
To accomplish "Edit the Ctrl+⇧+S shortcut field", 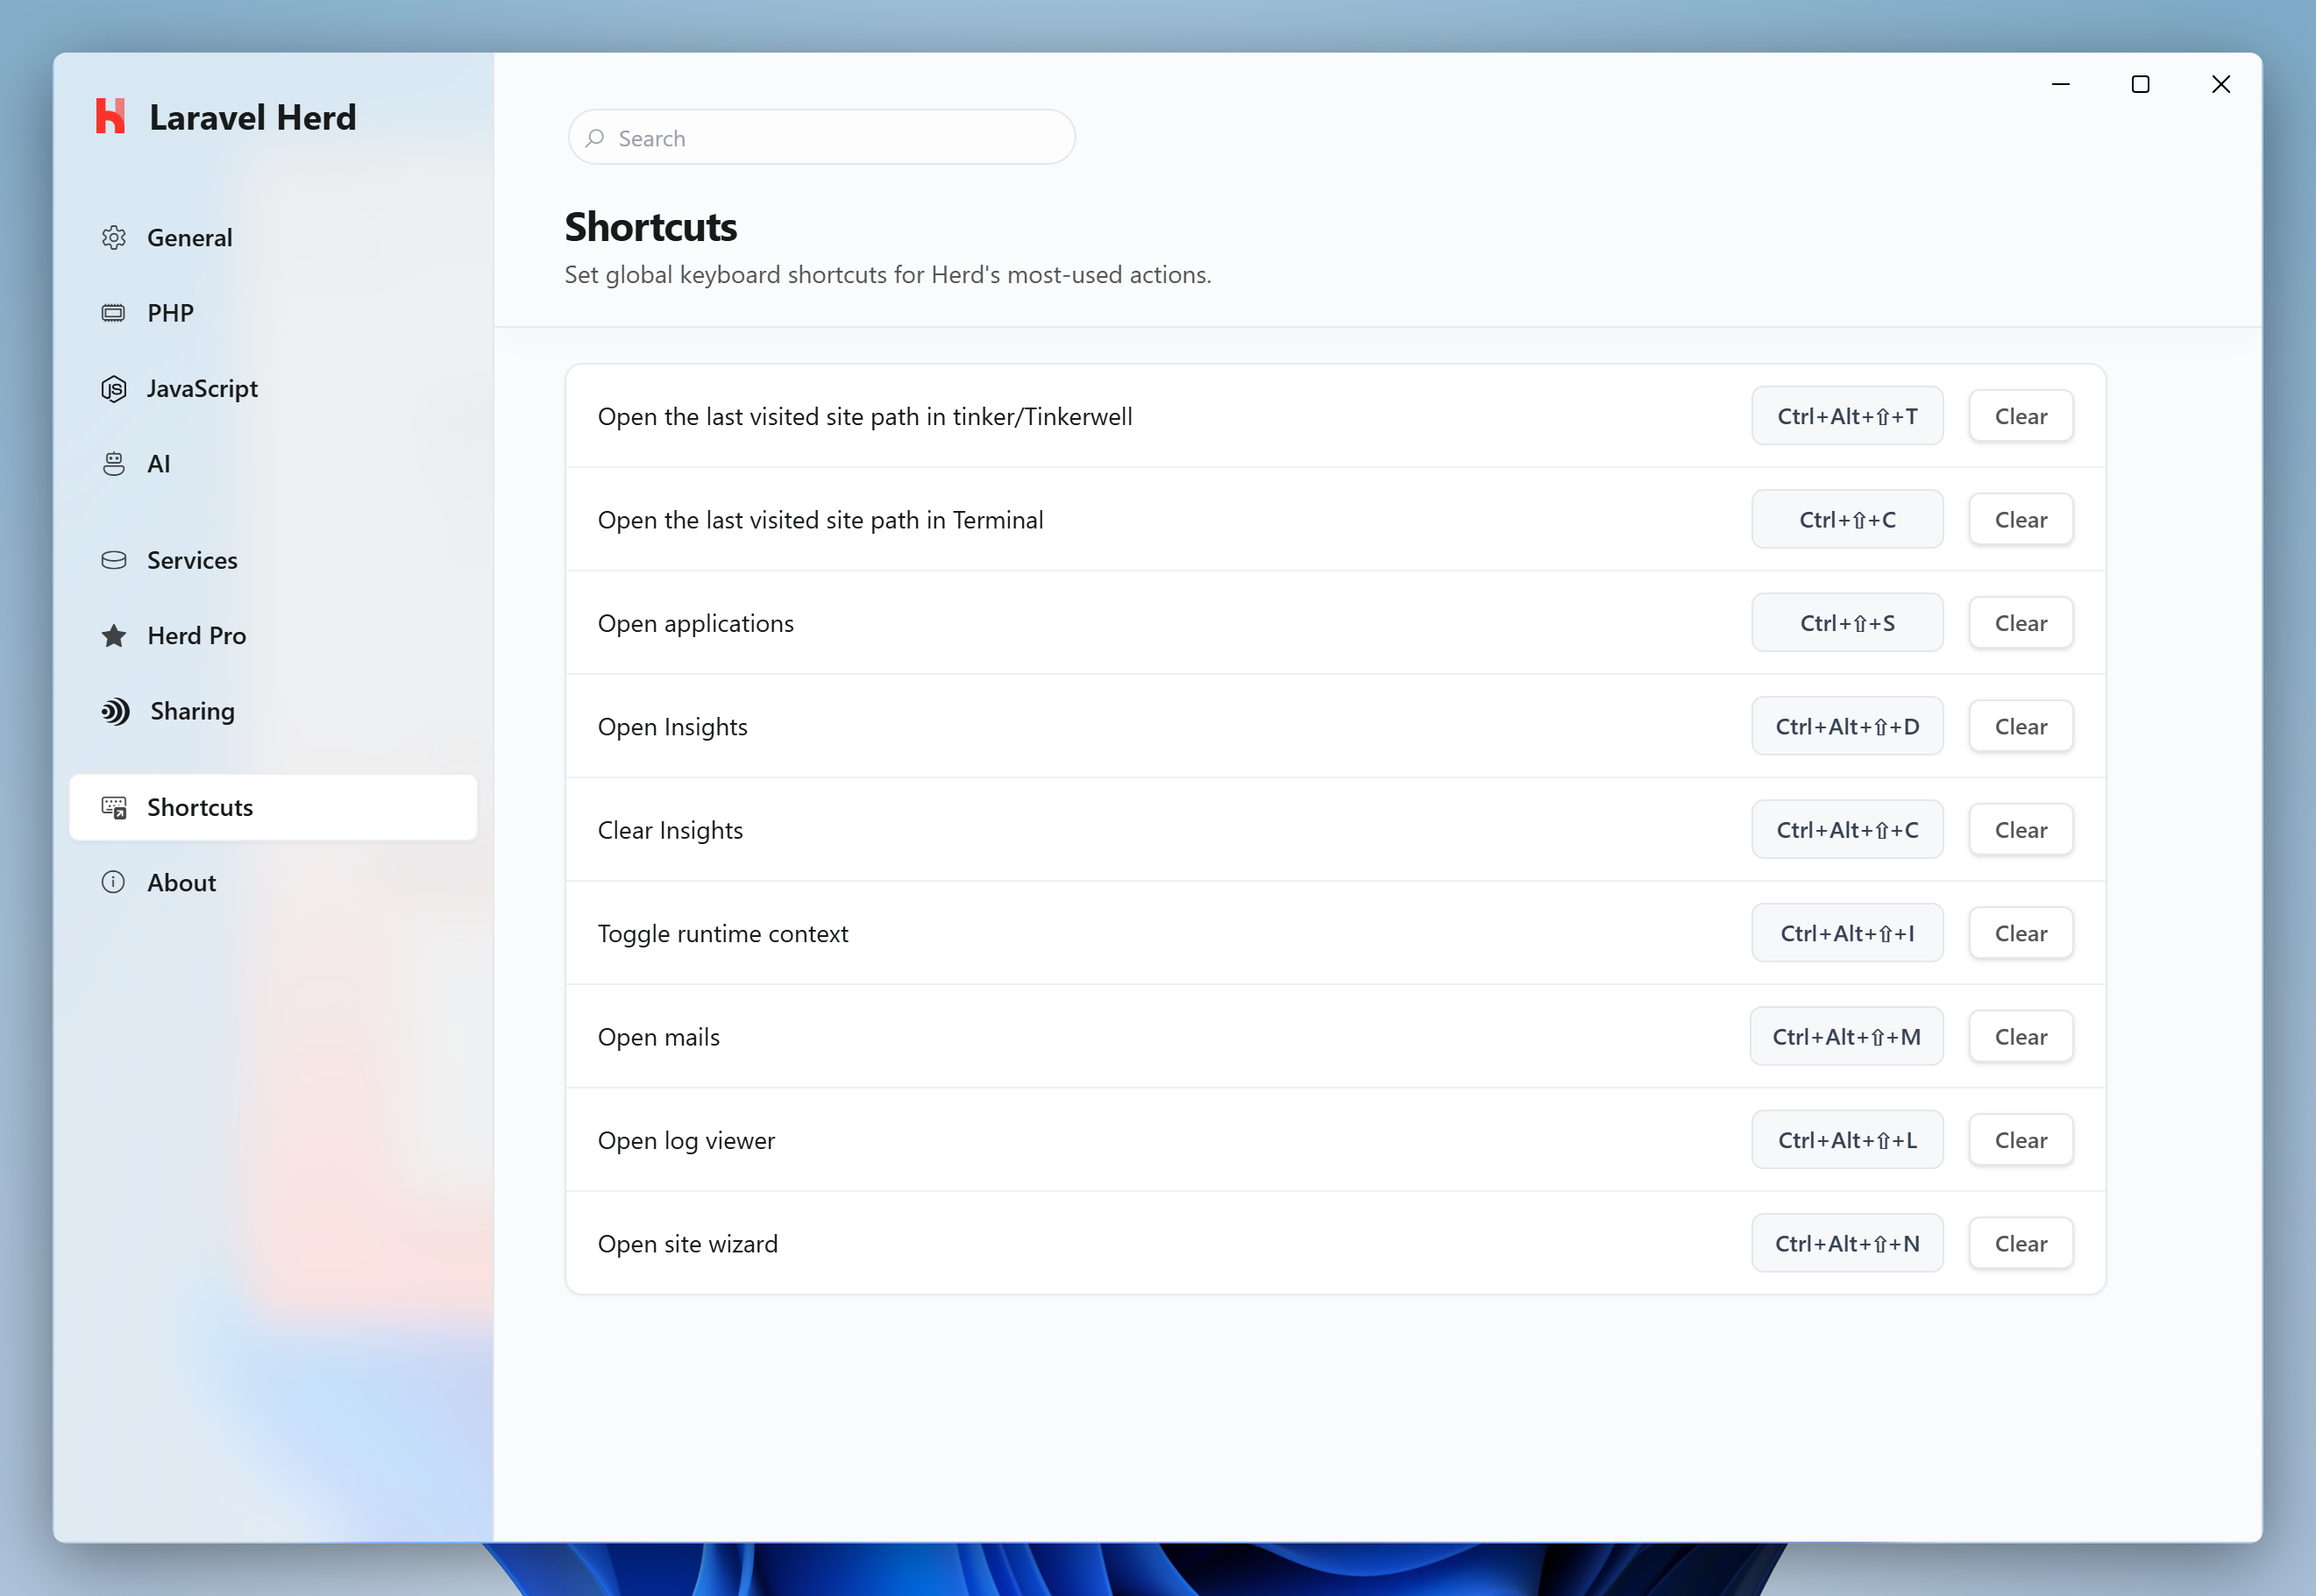I will point(1847,623).
